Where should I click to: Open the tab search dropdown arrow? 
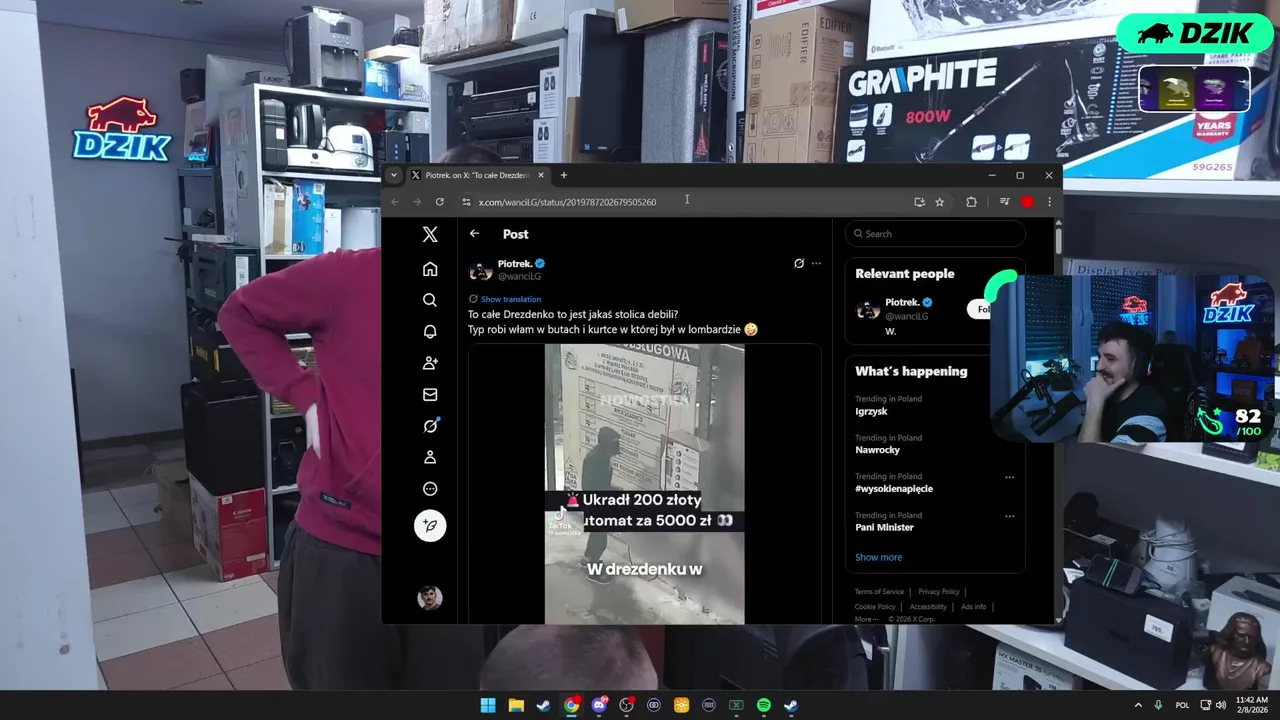394,175
